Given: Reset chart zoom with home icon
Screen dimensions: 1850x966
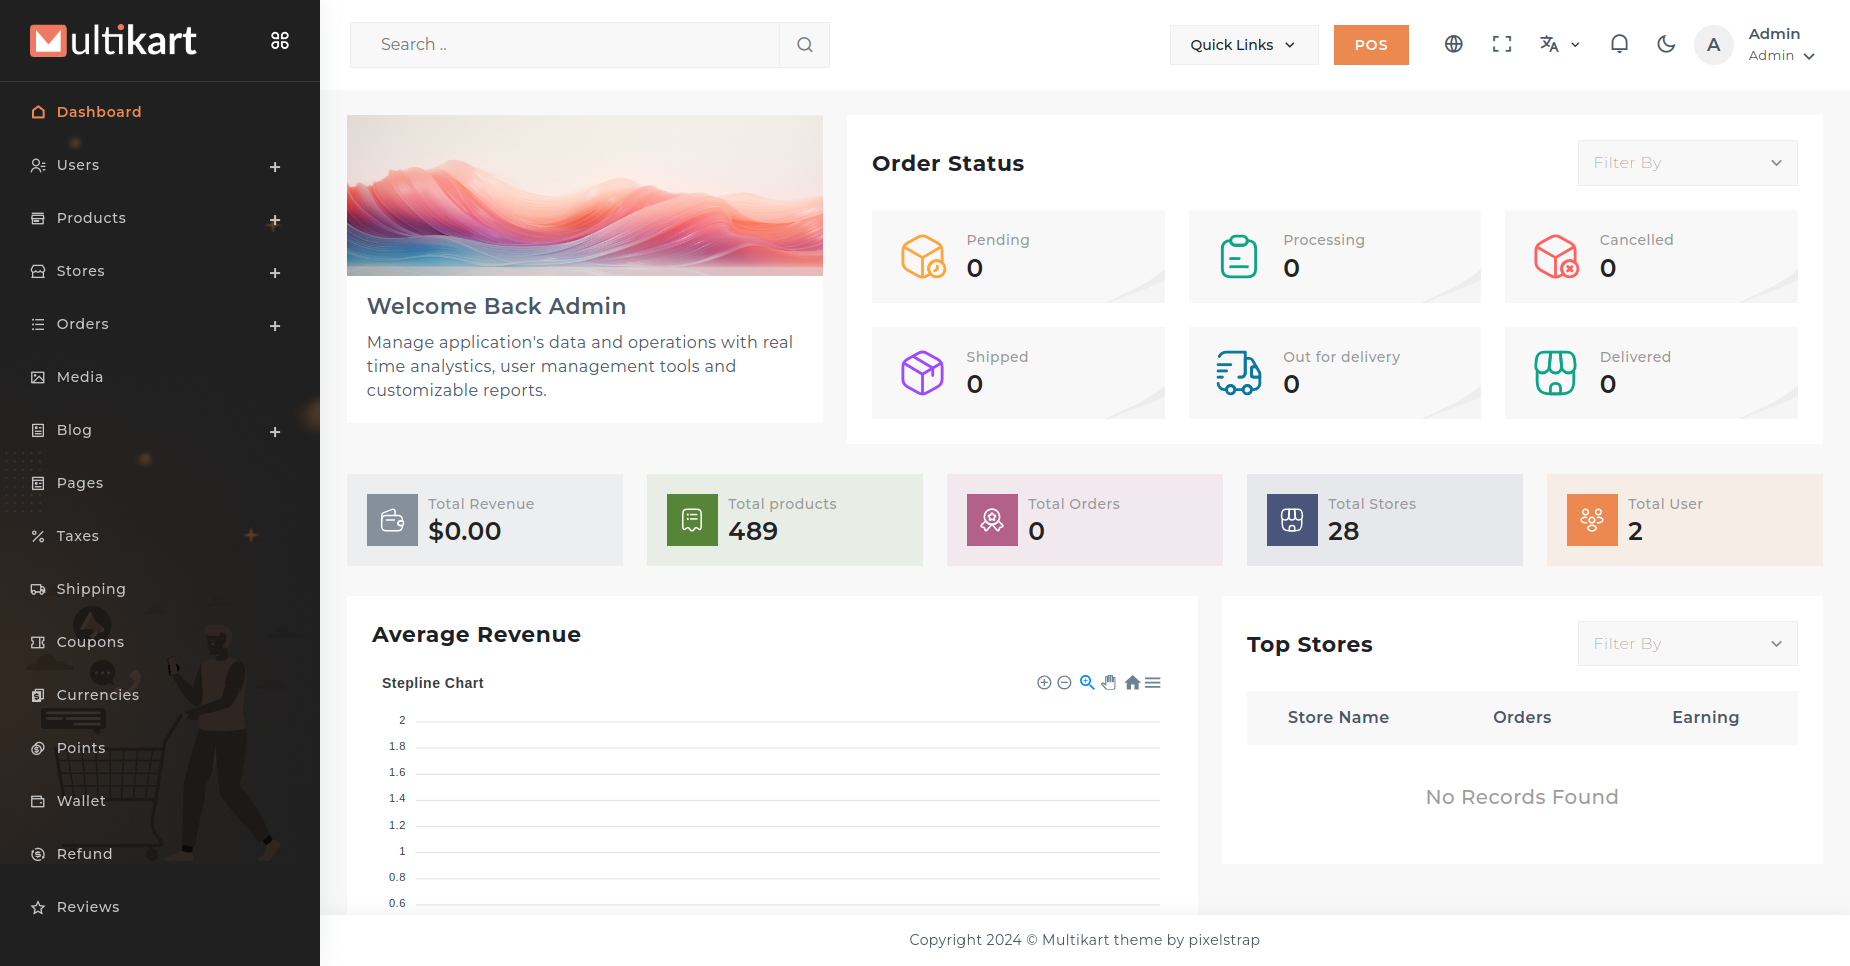Looking at the screenshot, I should click(1132, 683).
